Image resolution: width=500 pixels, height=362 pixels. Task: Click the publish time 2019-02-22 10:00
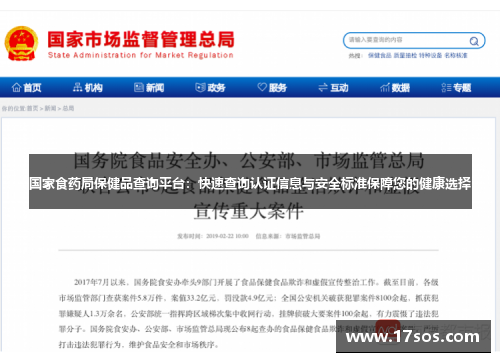coord(227,236)
